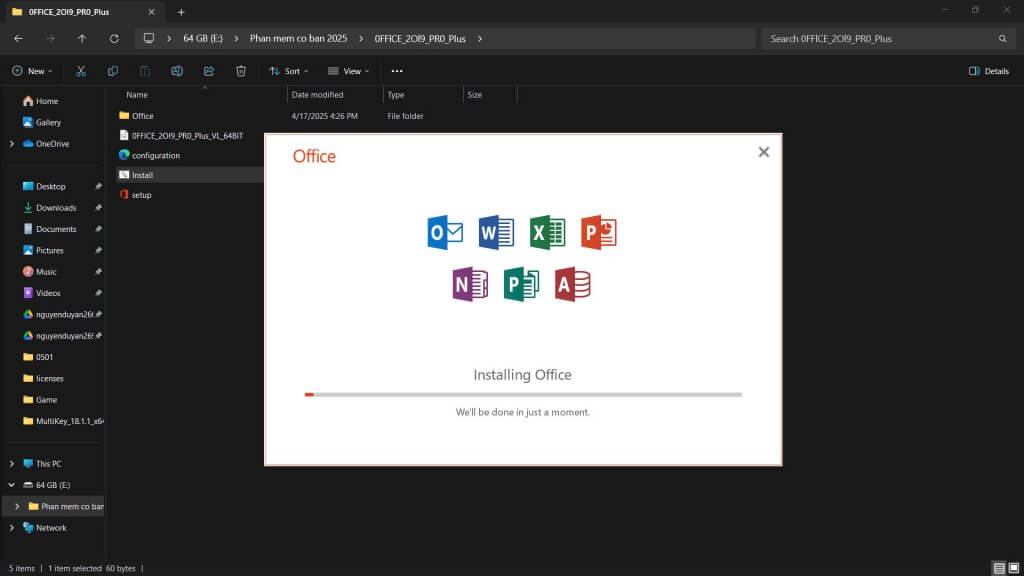Navigate up one folder level
Image resolution: width=1024 pixels, height=576 pixels.
coord(82,38)
